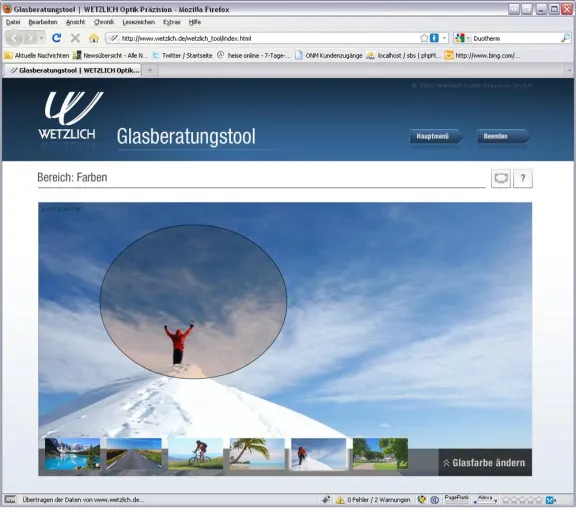Click the stop loading X icon
This screenshot has height=508, width=576.
pos(75,38)
